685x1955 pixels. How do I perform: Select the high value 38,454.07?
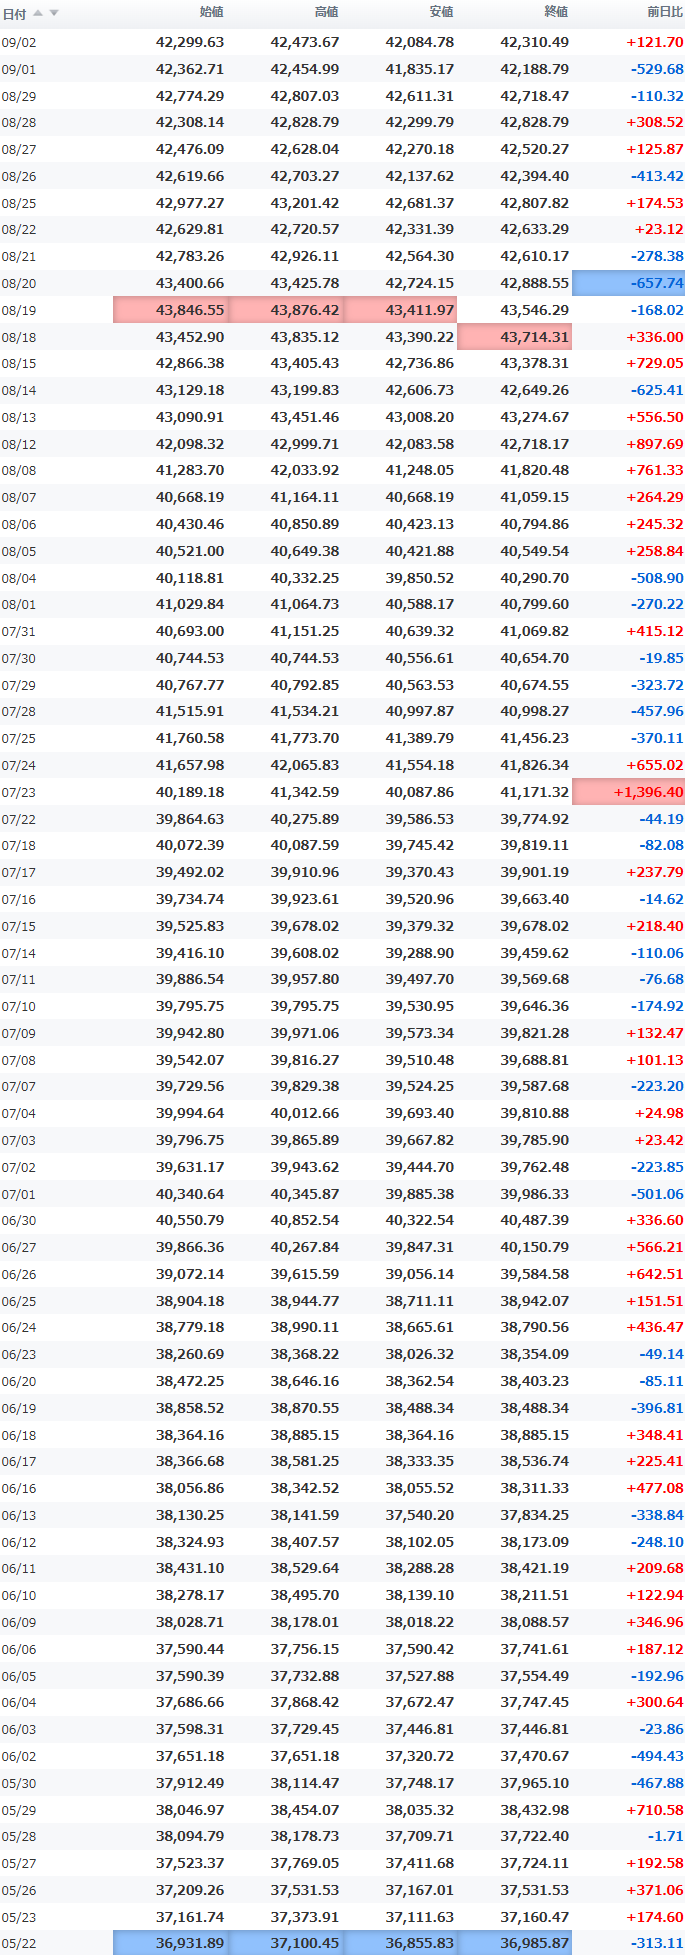coord(305,1809)
